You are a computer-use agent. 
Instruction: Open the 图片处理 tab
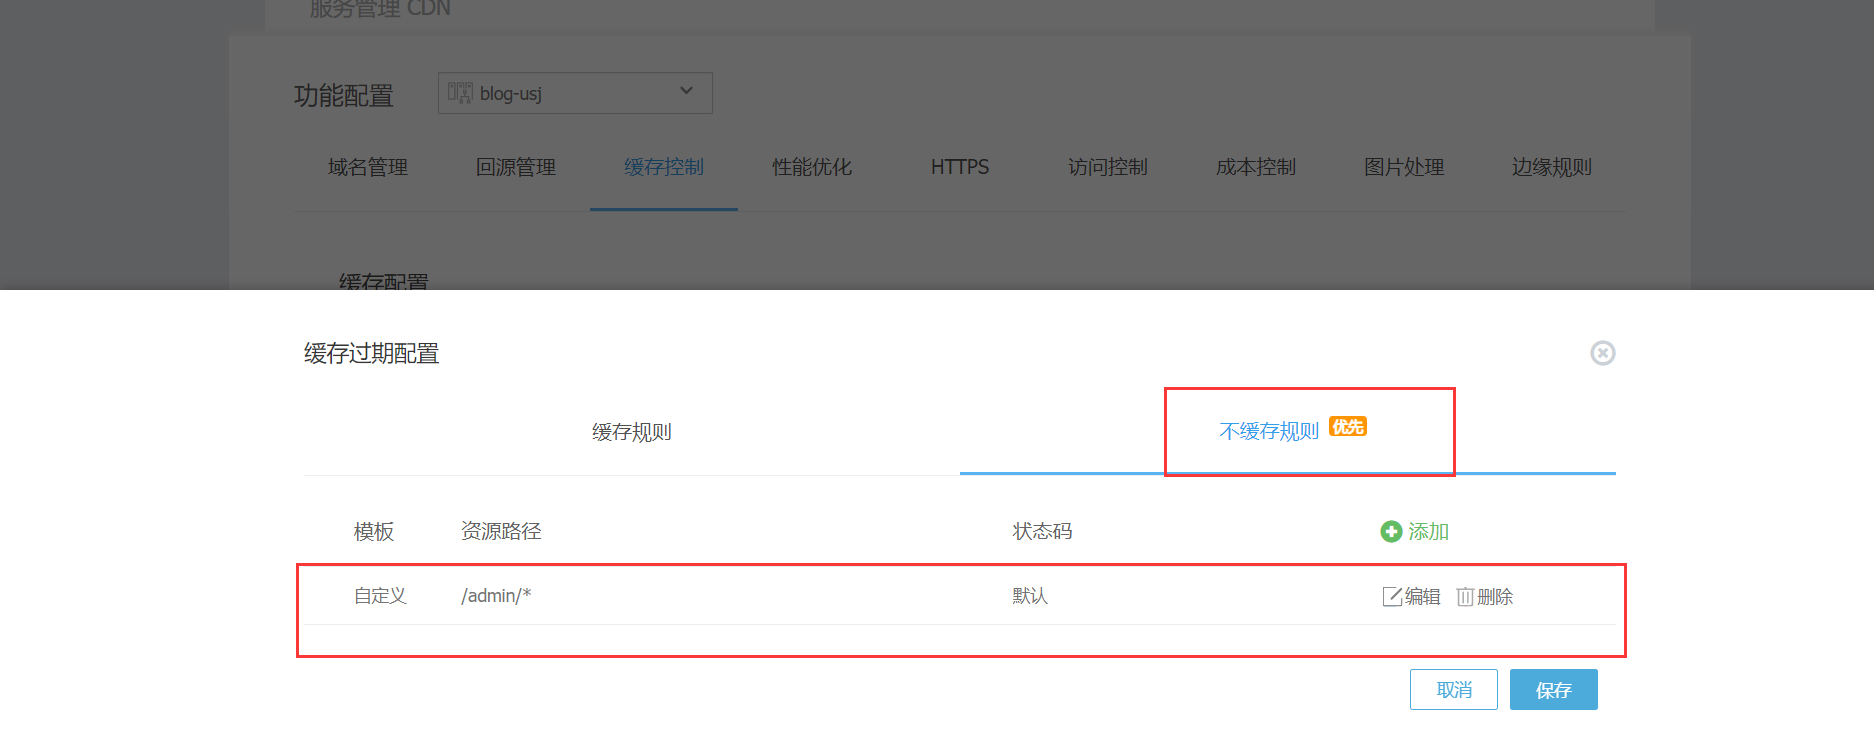click(x=1404, y=167)
